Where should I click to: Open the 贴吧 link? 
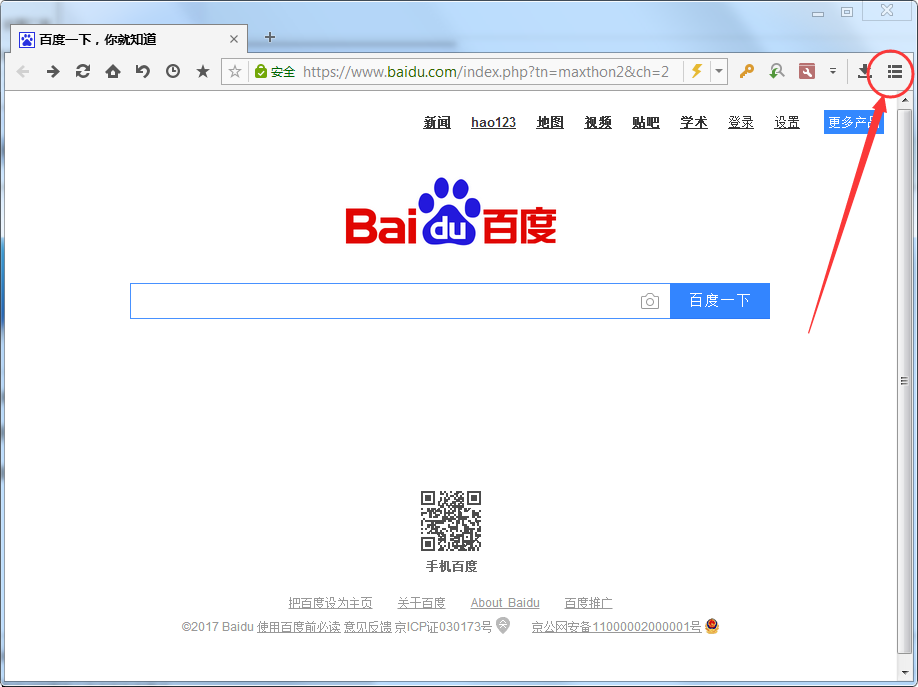[646, 122]
